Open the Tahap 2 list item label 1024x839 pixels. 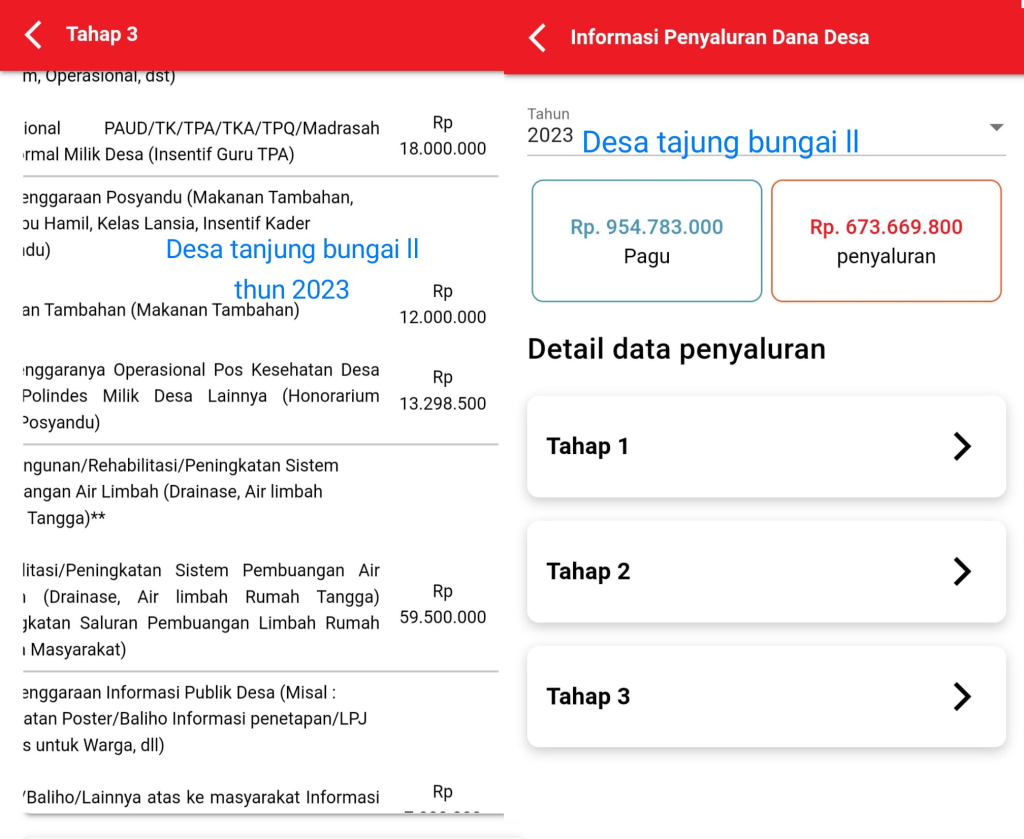point(587,572)
